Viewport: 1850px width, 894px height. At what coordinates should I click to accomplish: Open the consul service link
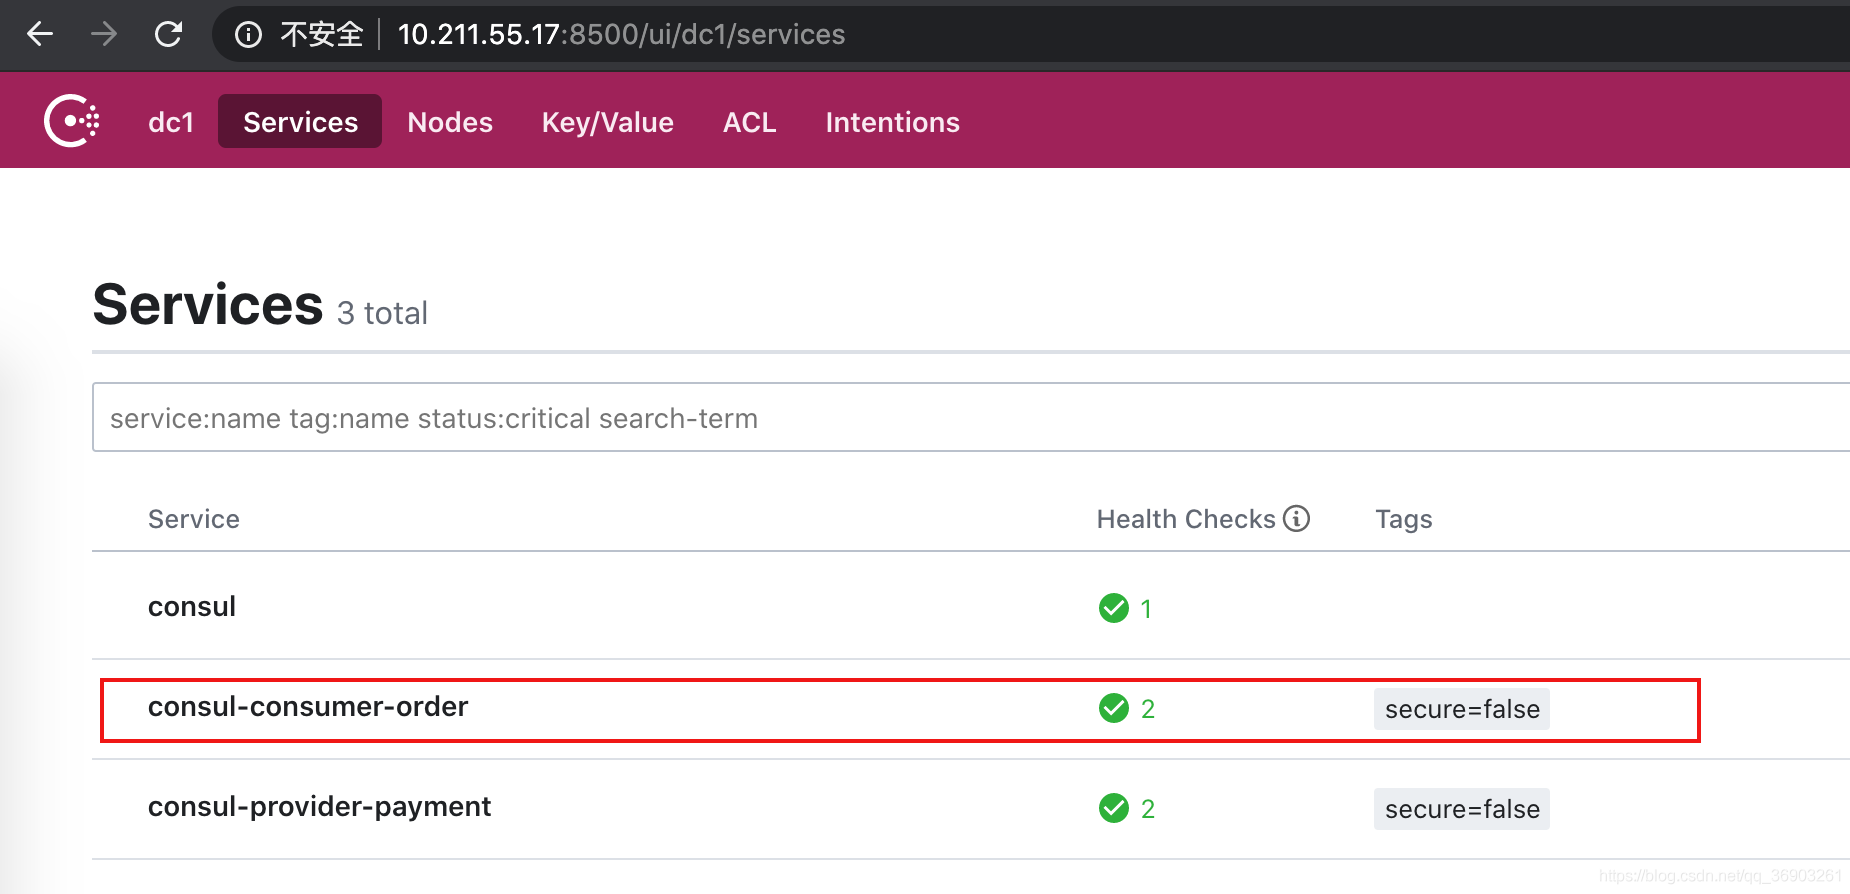(x=192, y=607)
